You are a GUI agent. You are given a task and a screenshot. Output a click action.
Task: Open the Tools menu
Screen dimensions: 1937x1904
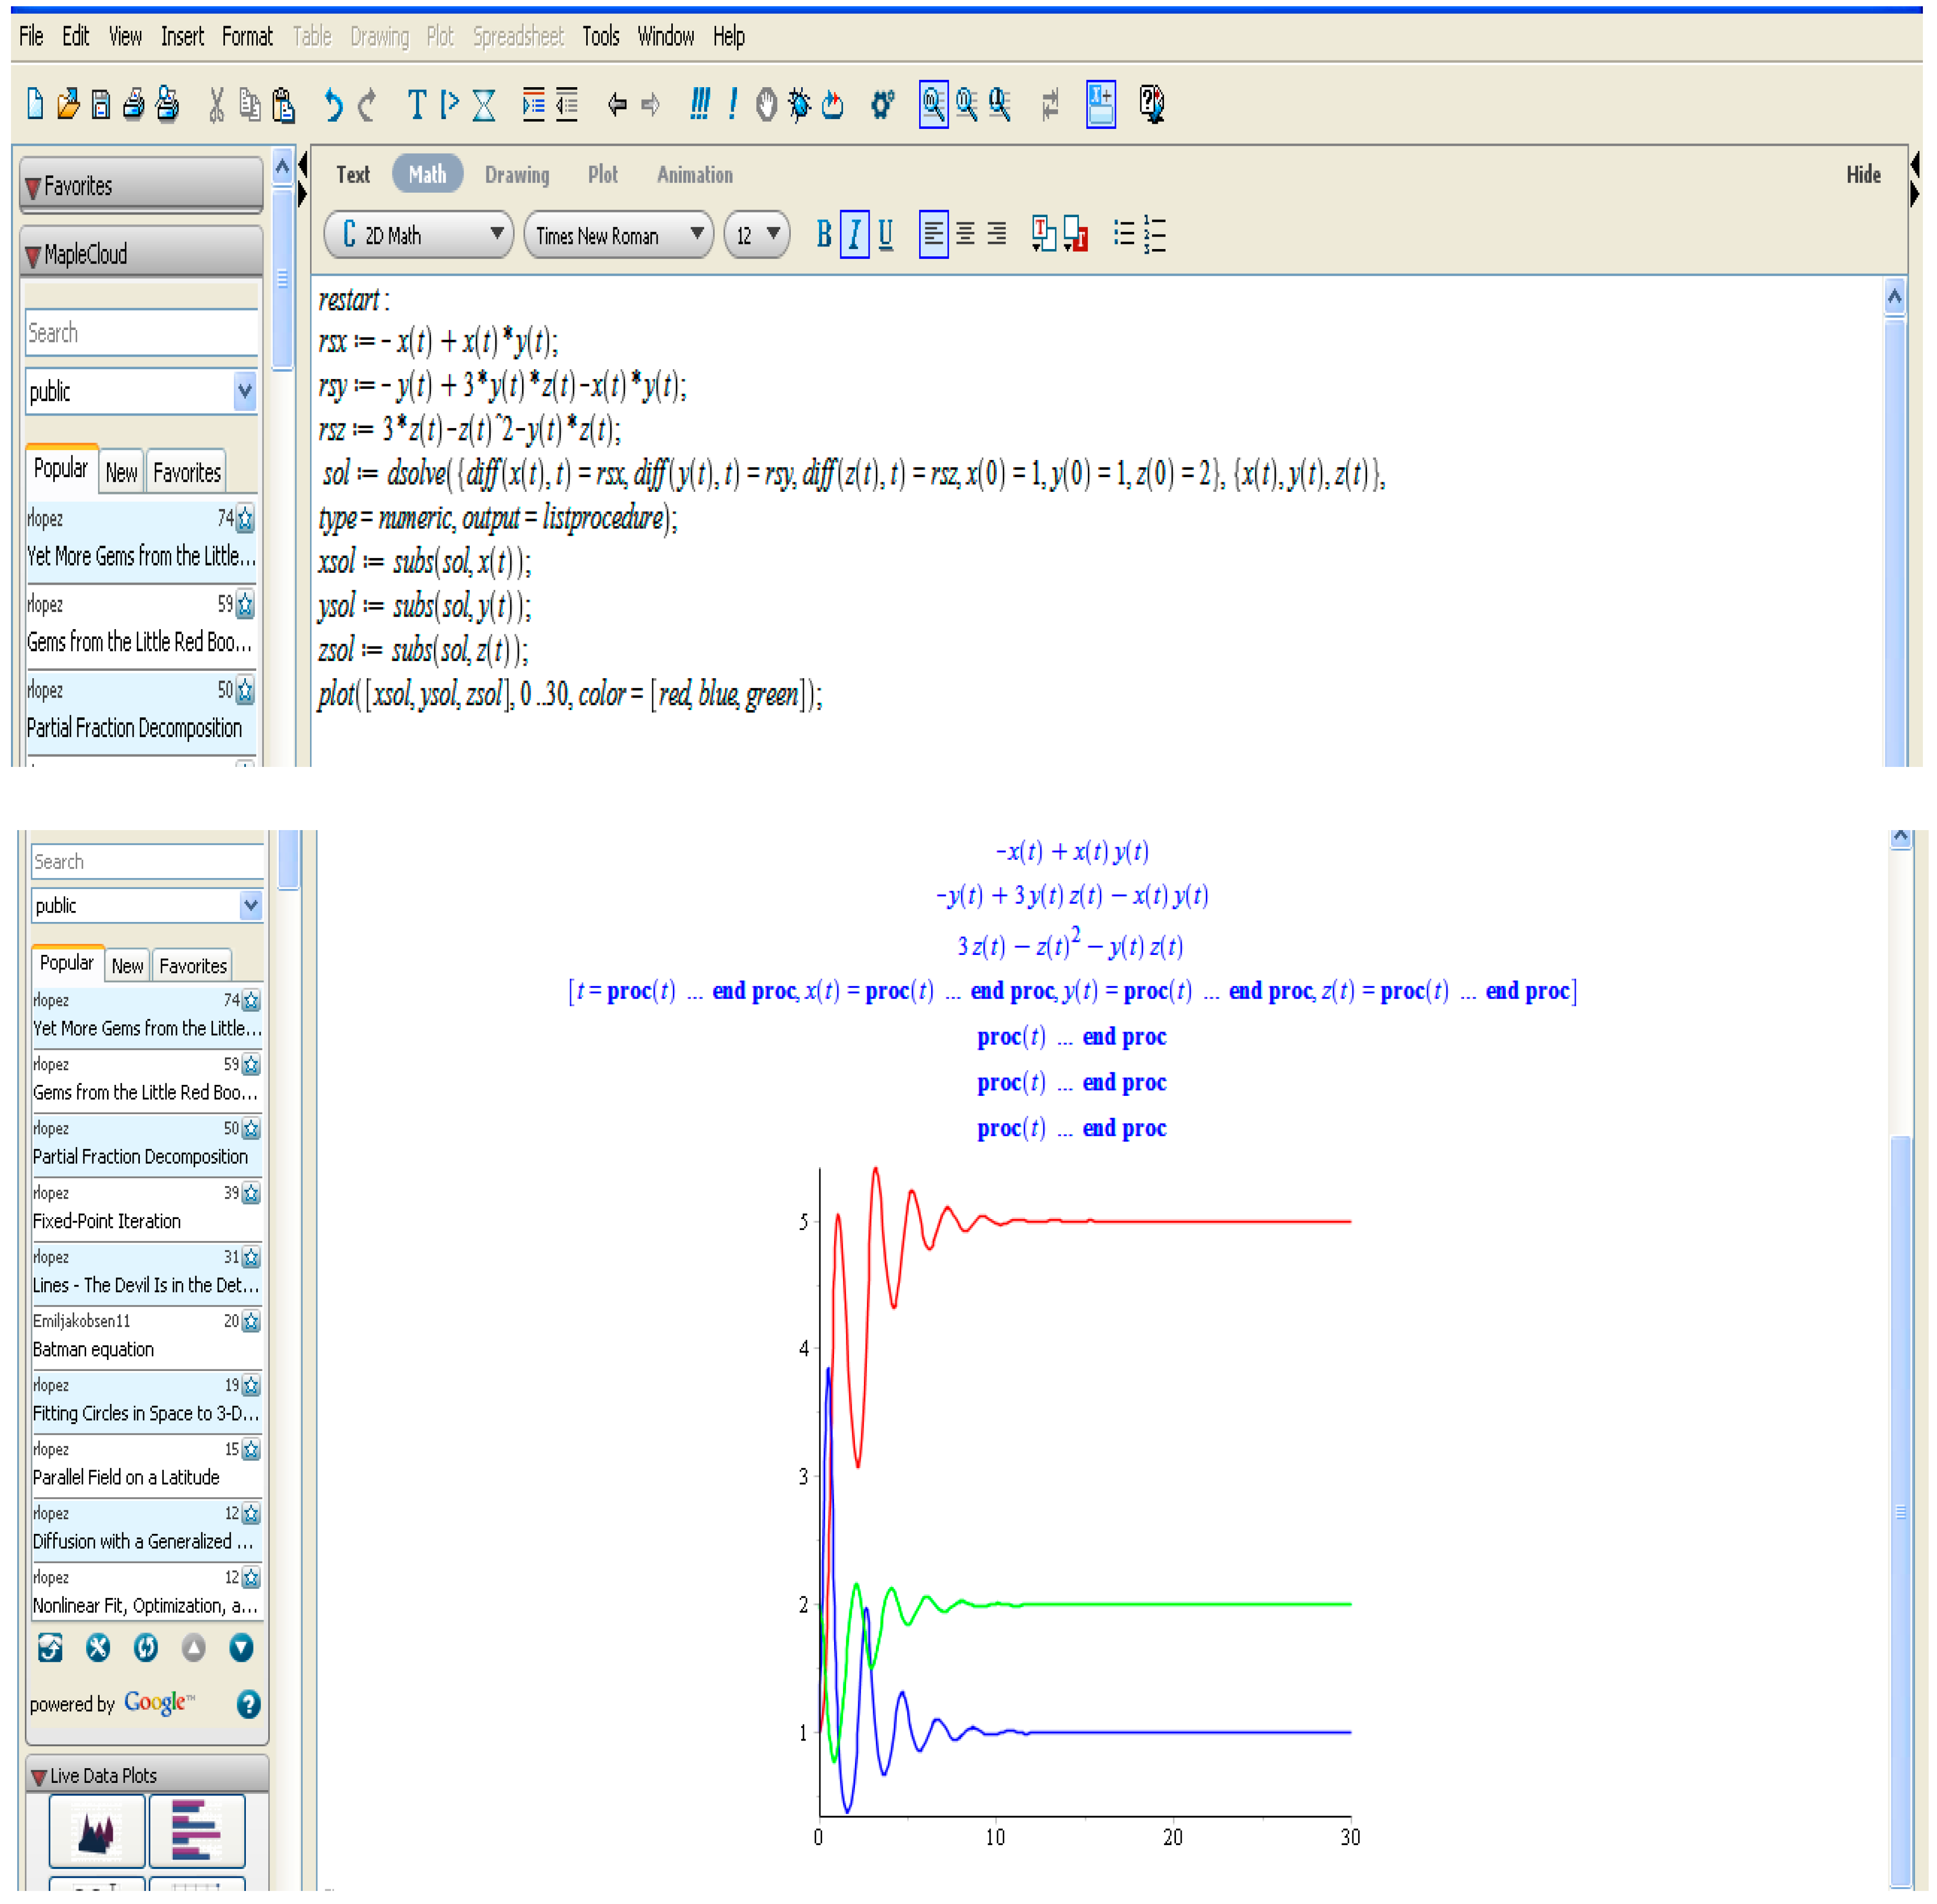[x=600, y=37]
